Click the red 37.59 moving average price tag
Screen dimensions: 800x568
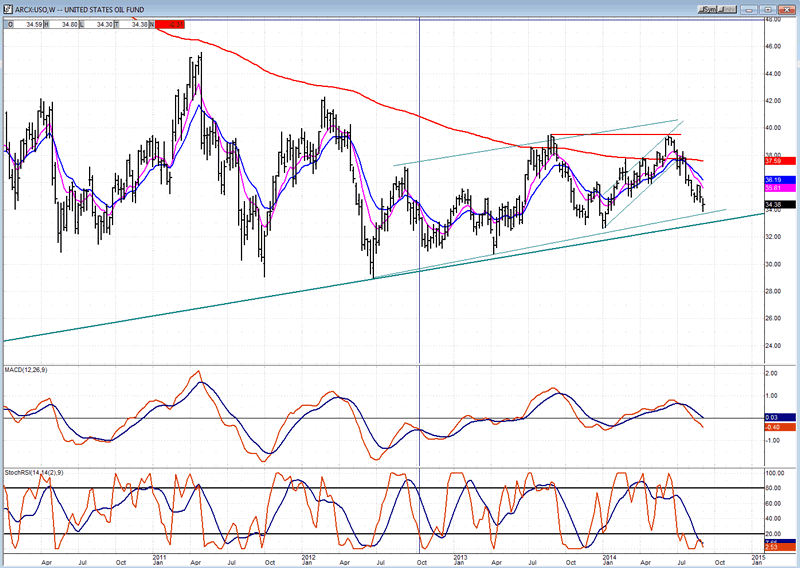[x=776, y=161]
